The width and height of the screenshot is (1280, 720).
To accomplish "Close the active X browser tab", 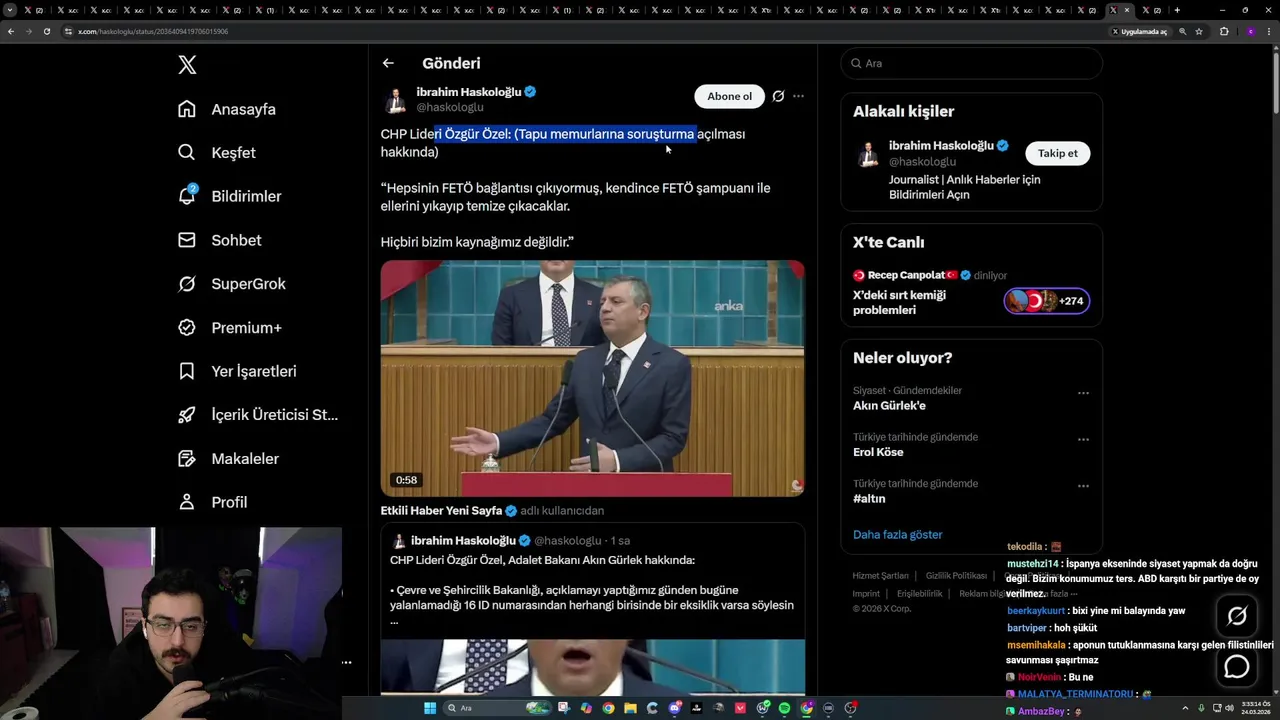I will pos(1127,10).
